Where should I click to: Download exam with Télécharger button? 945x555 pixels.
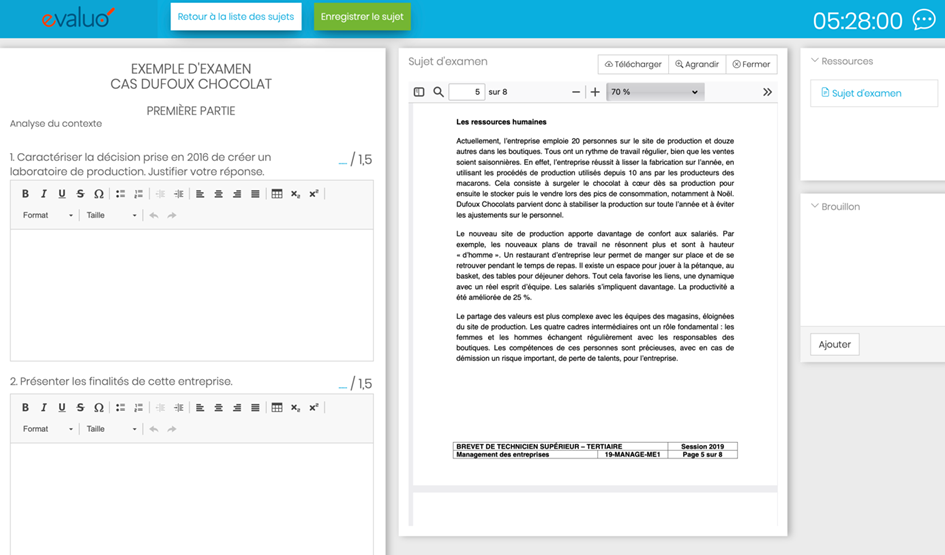tap(633, 64)
